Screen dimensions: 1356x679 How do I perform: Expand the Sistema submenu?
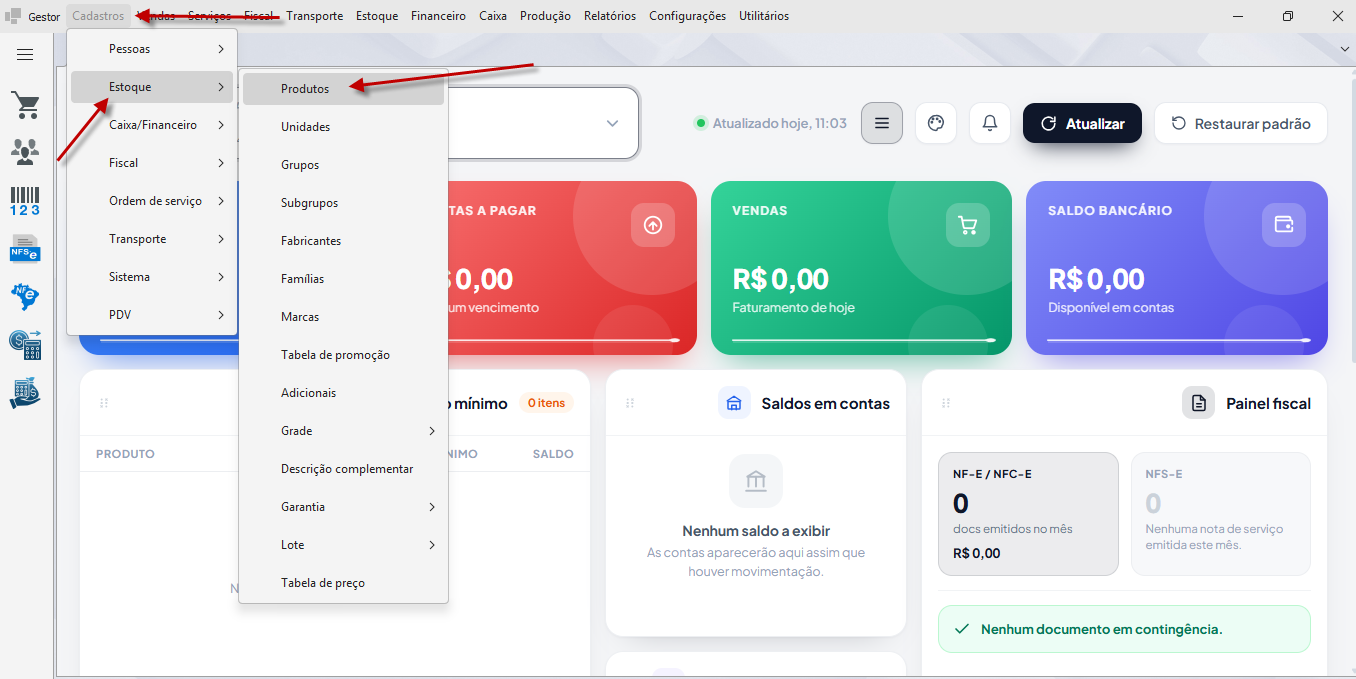pyautogui.click(x=152, y=277)
